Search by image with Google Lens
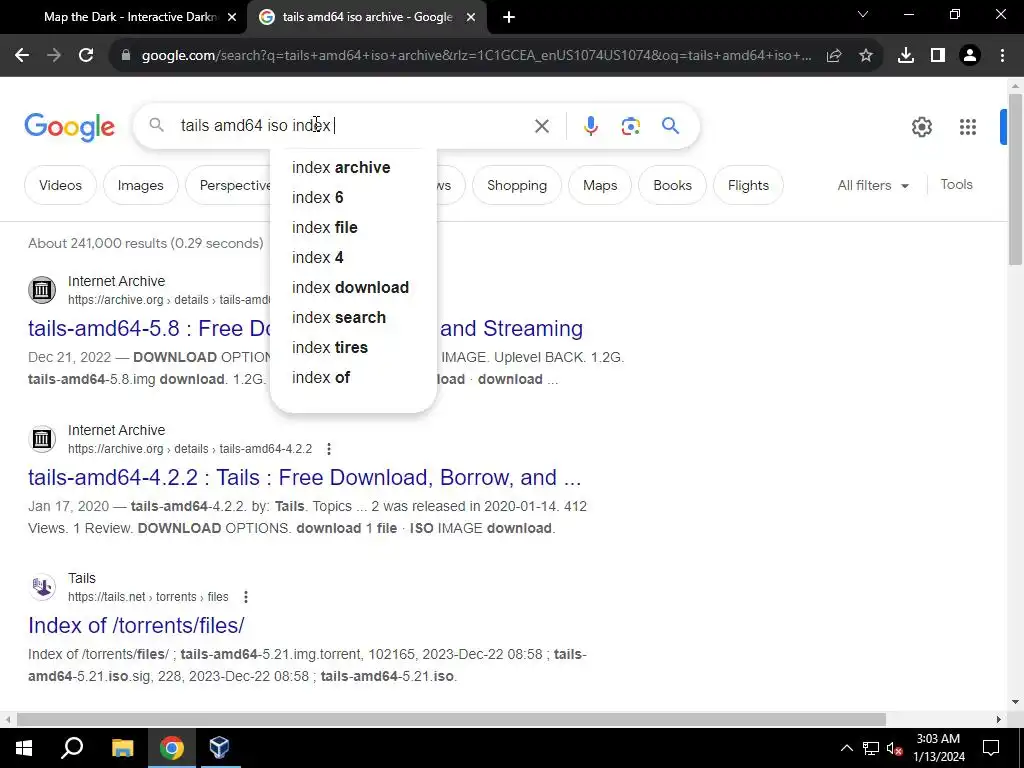This screenshot has height=768, width=1024. (x=630, y=126)
